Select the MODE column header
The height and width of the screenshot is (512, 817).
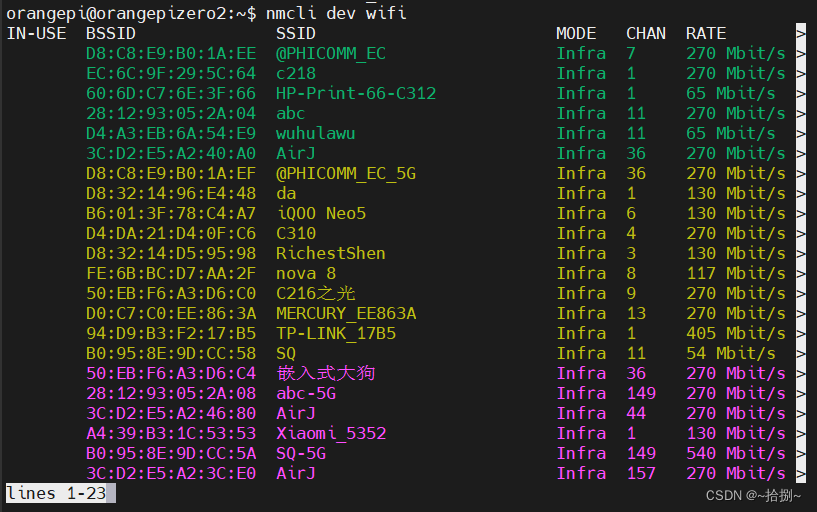coord(576,34)
